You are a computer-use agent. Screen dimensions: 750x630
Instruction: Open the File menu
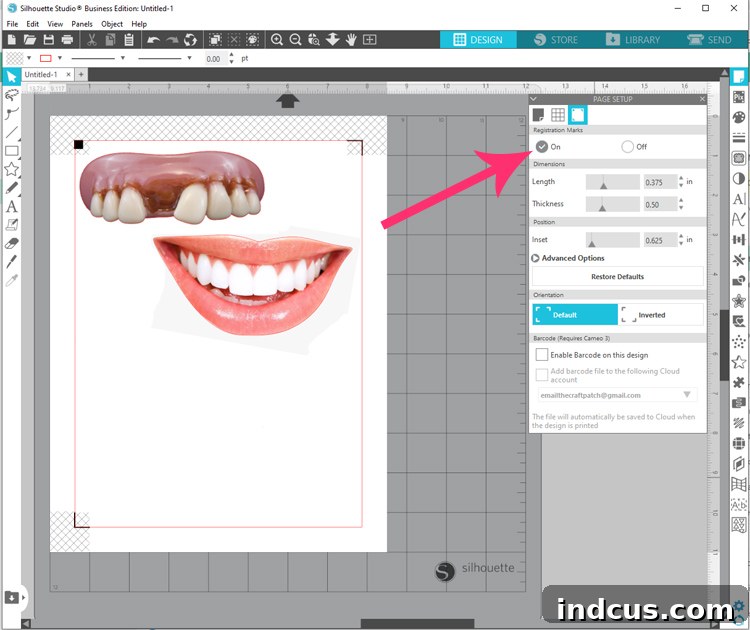(x=12, y=24)
